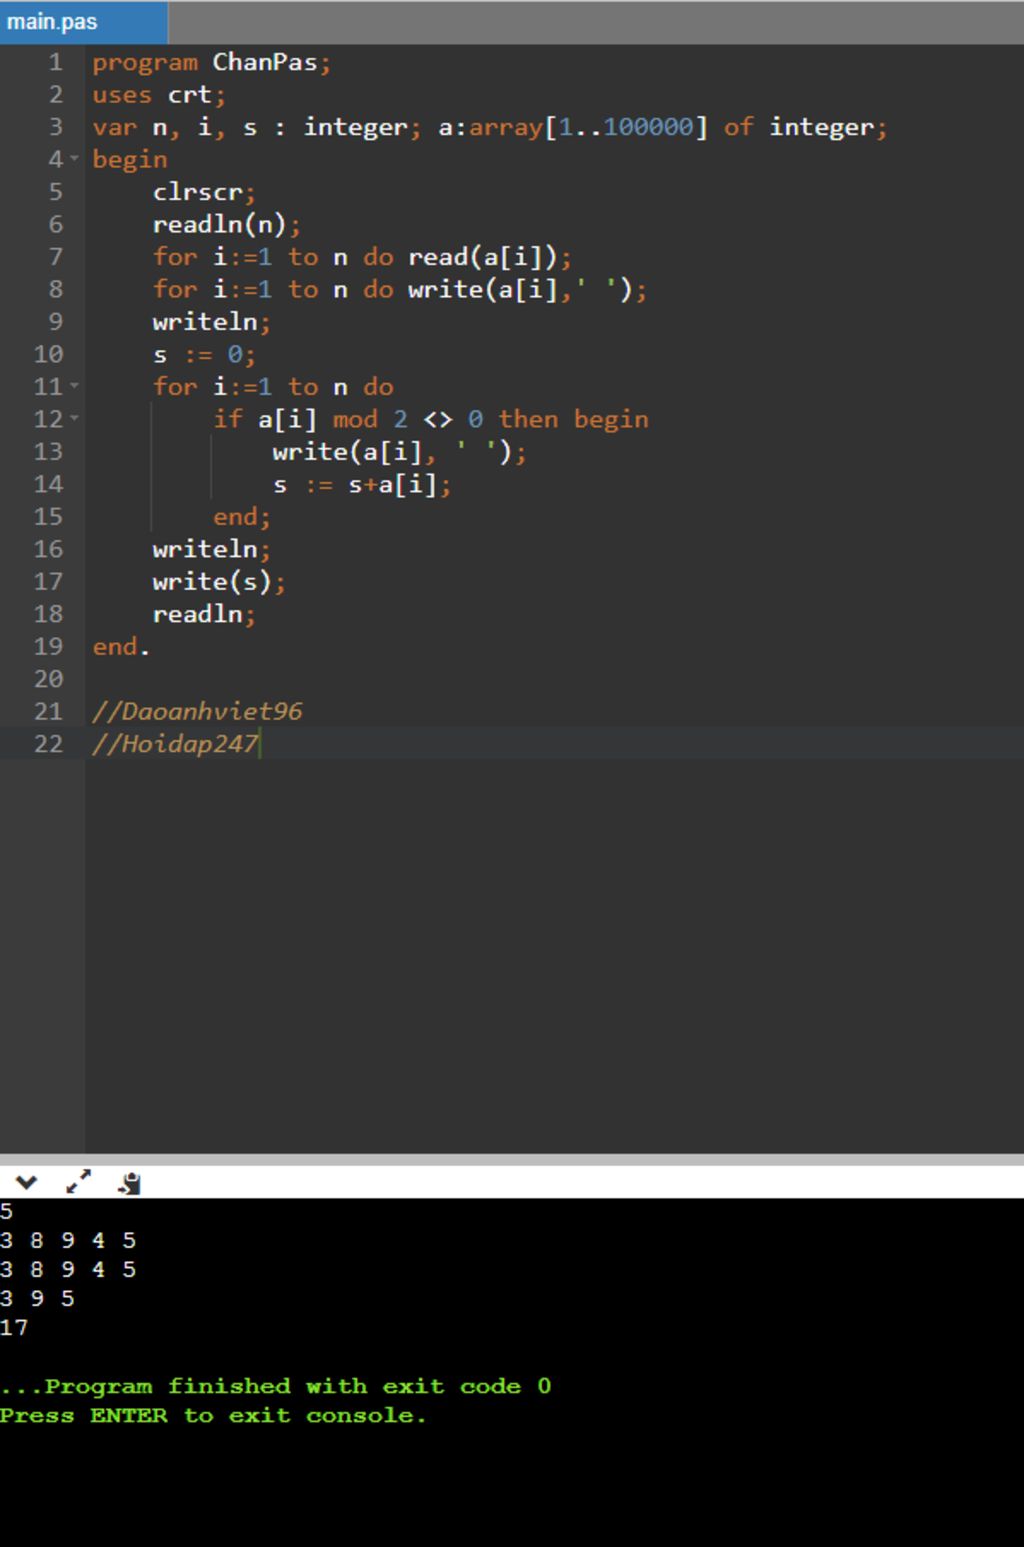Image resolution: width=1024 pixels, height=1547 pixels.
Task: Focus console at Press ENTER to exit message
Action: tap(212, 1415)
